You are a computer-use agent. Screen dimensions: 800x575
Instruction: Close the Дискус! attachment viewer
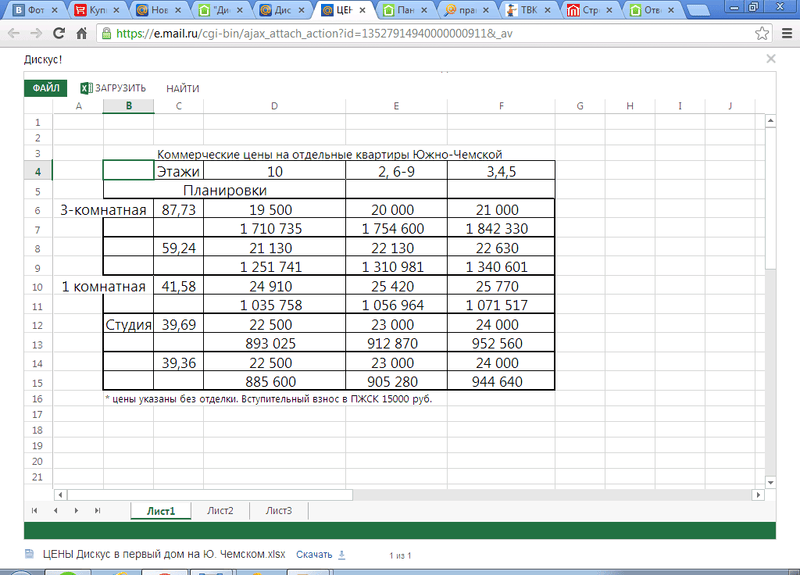(x=771, y=59)
